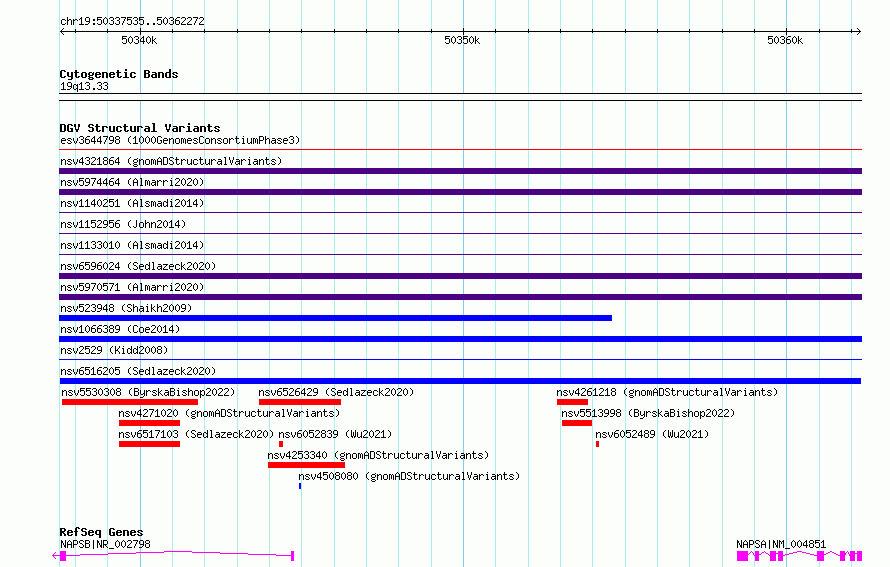Click the right arrow of the ruler
Screen dimensions: 890x567
coord(858,32)
